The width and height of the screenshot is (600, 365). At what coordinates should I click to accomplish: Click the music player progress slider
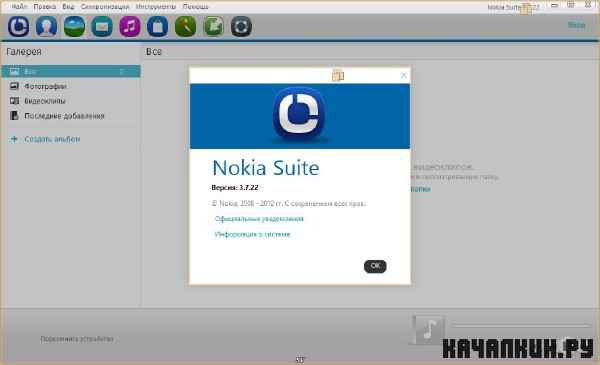pyautogui.click(x=520, y=325)
